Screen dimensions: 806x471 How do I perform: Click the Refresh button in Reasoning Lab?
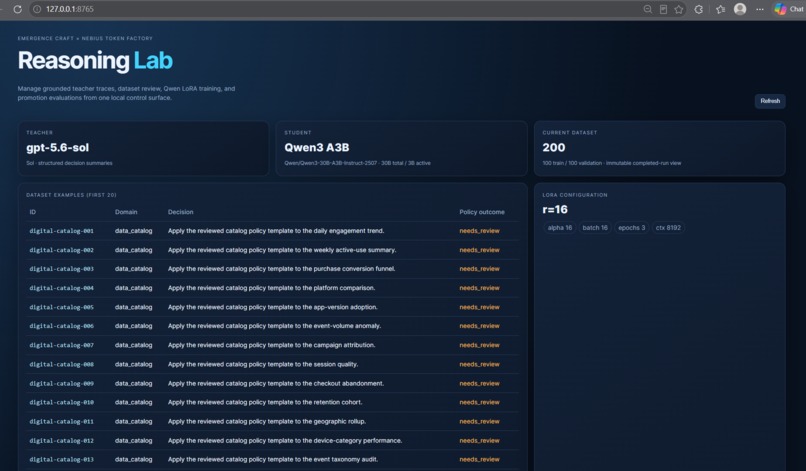point(770,101)
